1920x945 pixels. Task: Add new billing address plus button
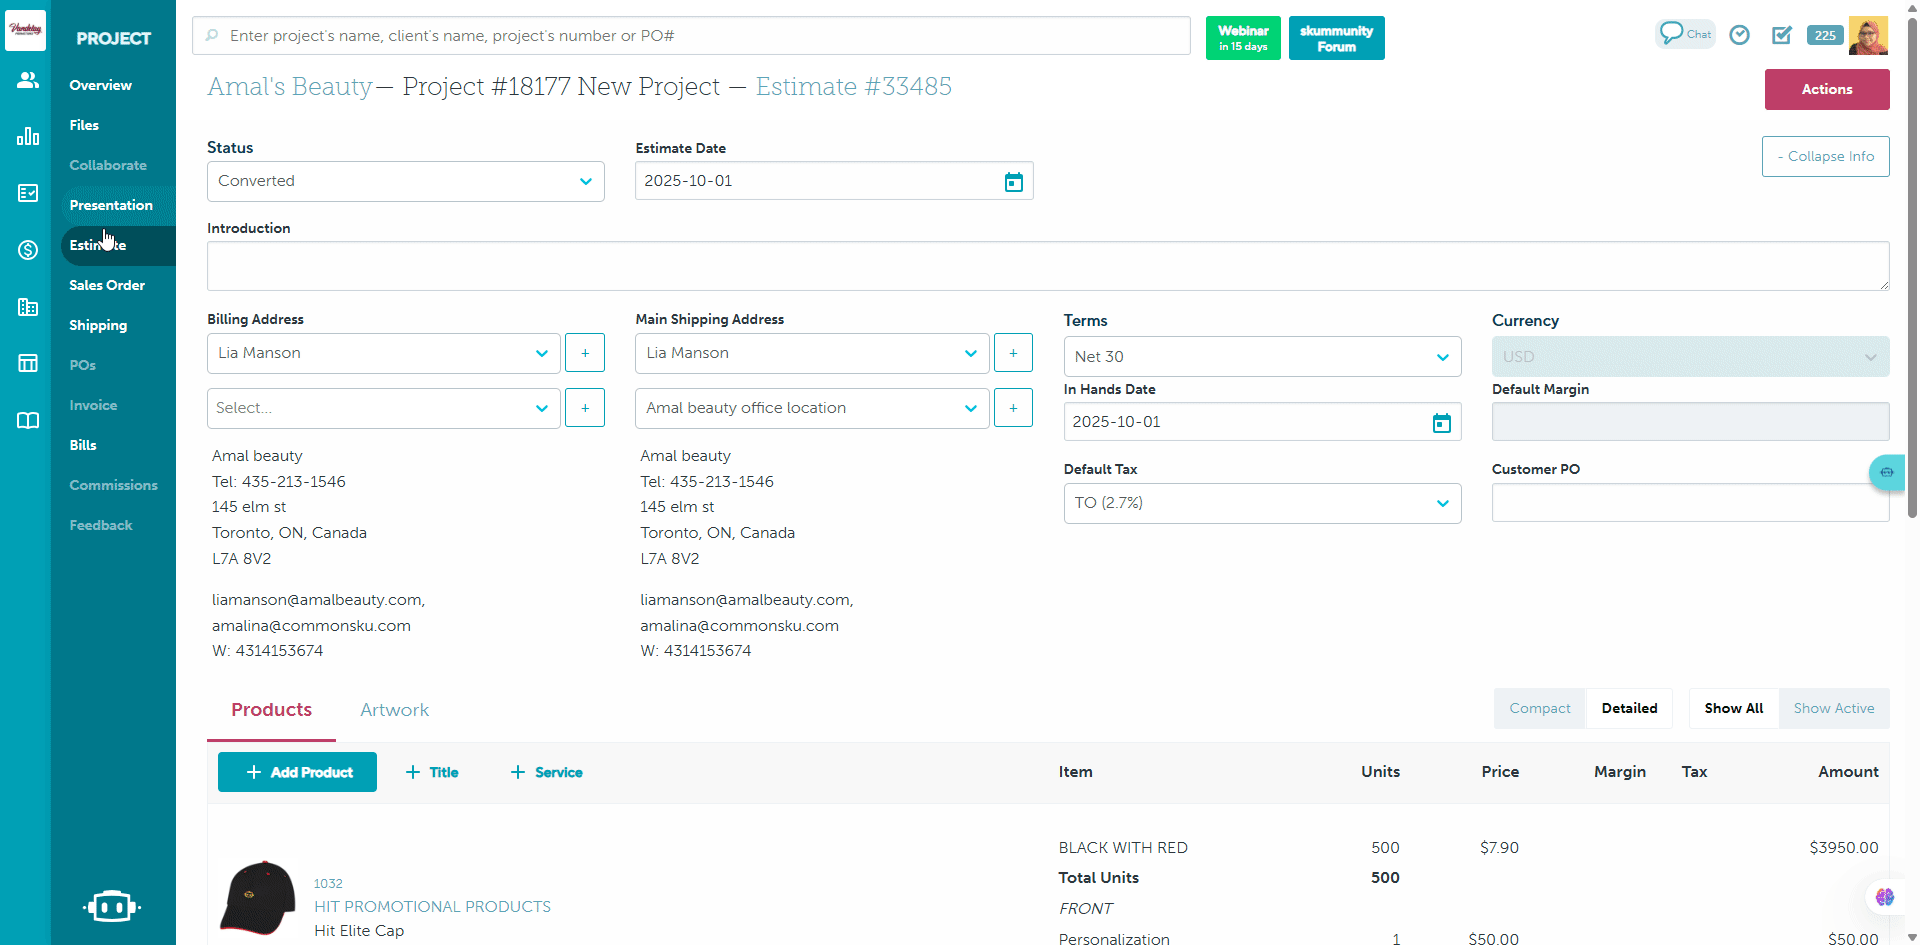pyautogui.click(x=585, y=353)
